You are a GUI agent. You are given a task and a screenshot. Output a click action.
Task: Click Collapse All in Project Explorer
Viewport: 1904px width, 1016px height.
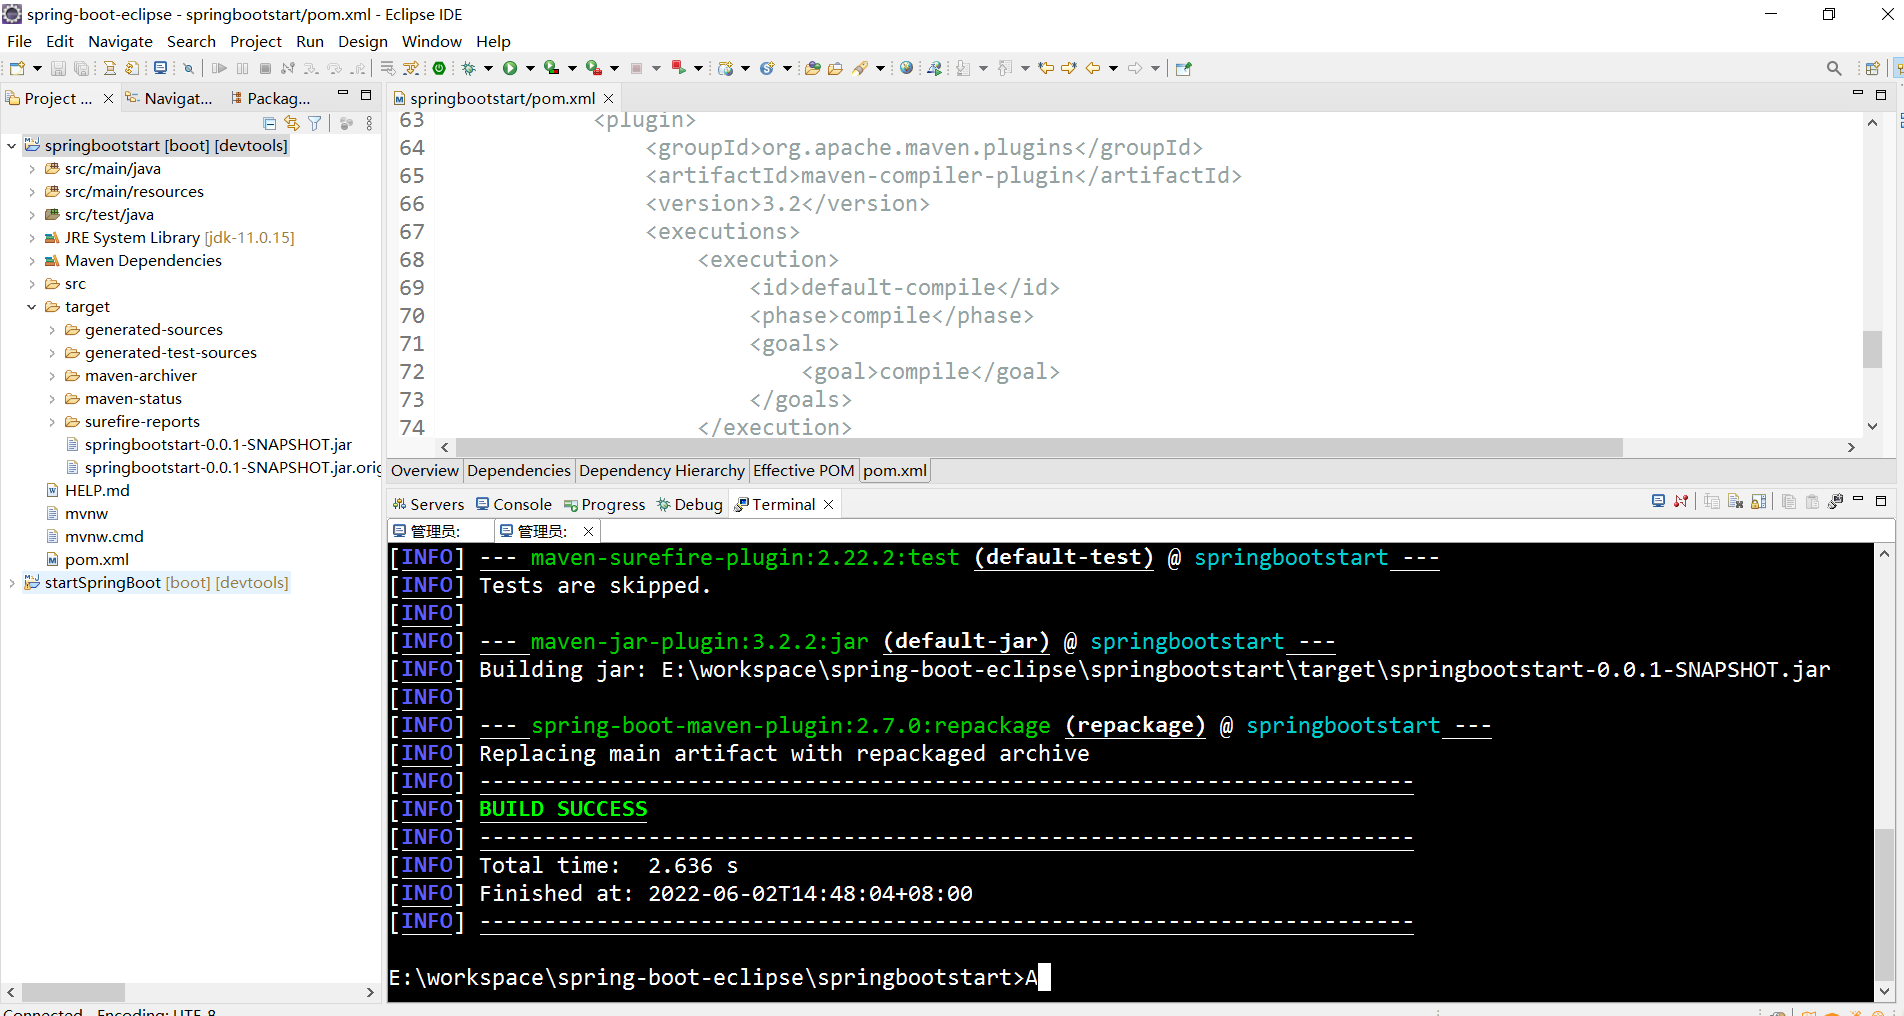click(269, 123)
